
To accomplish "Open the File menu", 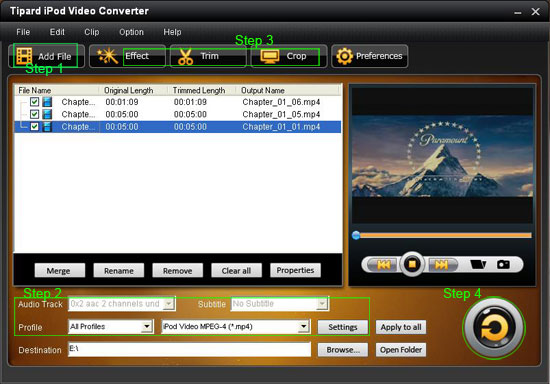I will coord(23,32).
